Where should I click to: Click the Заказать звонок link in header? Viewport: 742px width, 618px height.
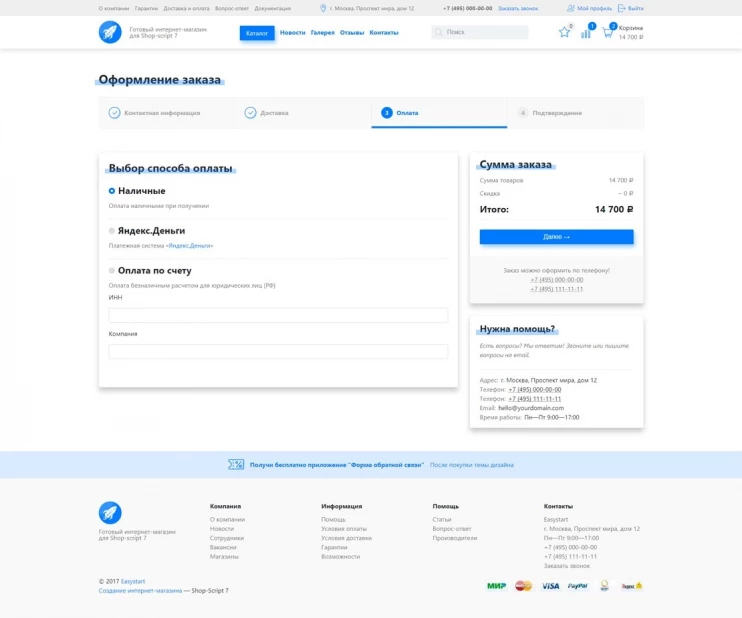click(518, 8)
